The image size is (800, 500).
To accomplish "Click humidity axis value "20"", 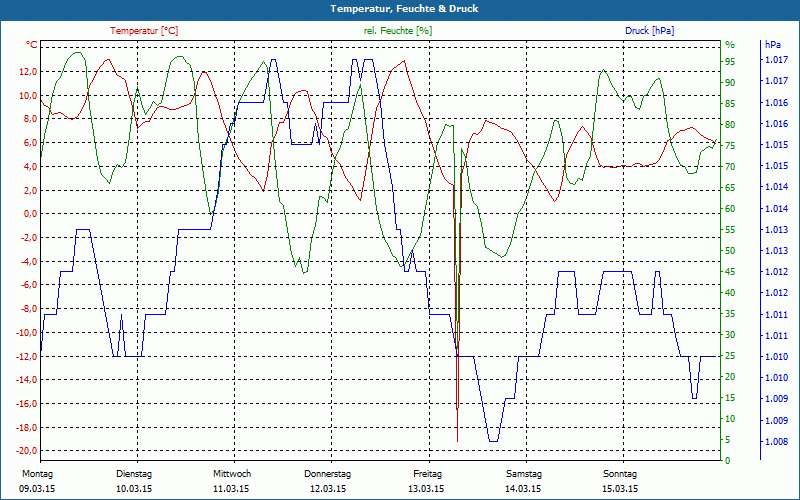I will tap(730, 377).
